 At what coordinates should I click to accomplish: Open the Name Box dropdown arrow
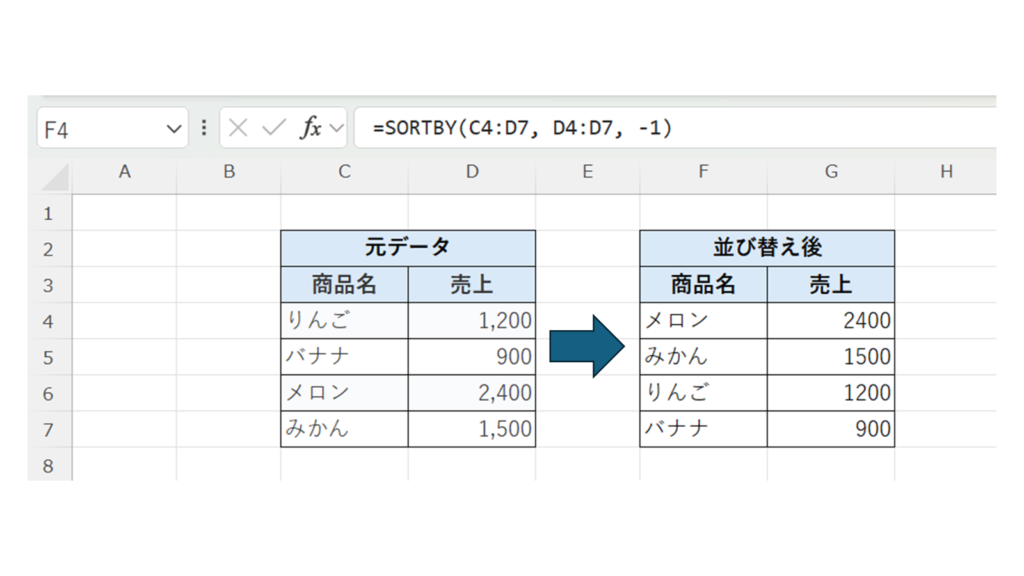(173, 129)
